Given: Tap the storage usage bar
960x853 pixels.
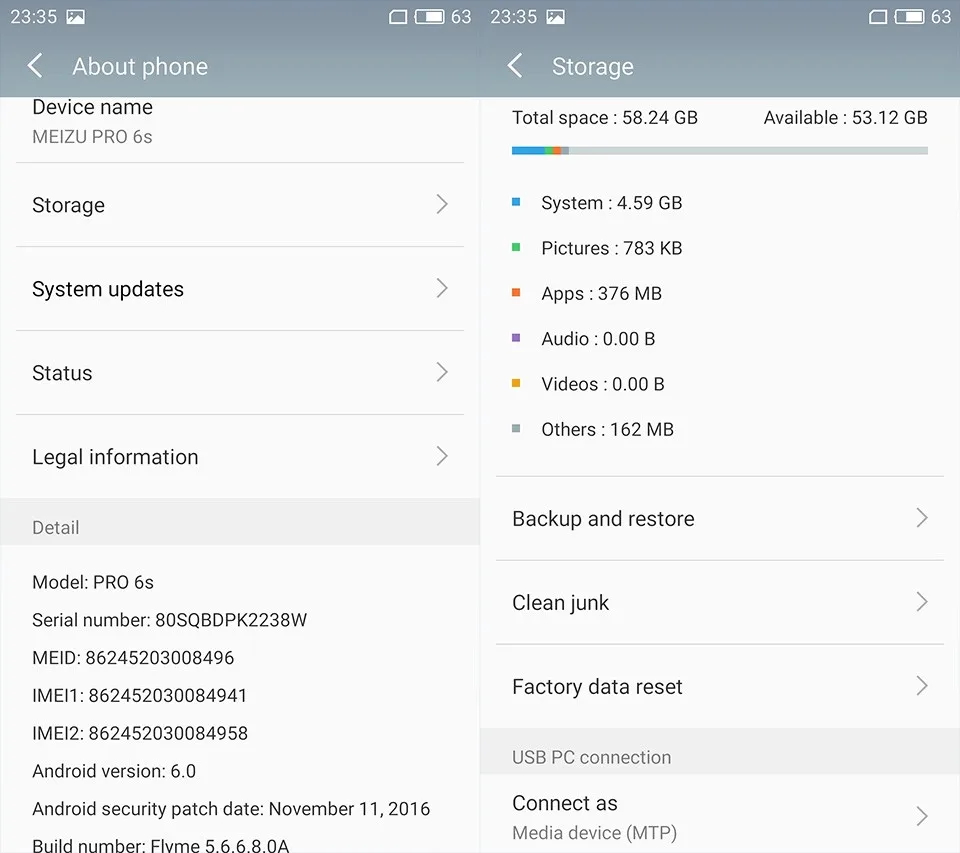Looking at the screenshot, I should click(720, 150).
